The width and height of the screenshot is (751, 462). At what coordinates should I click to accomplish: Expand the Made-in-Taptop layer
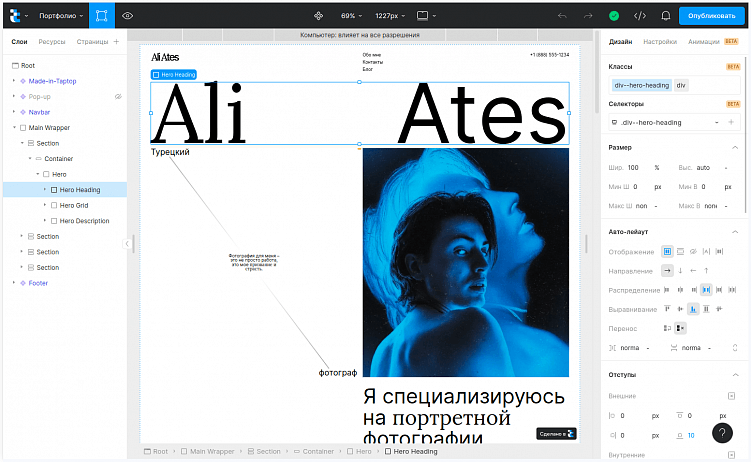click(13, 81)
